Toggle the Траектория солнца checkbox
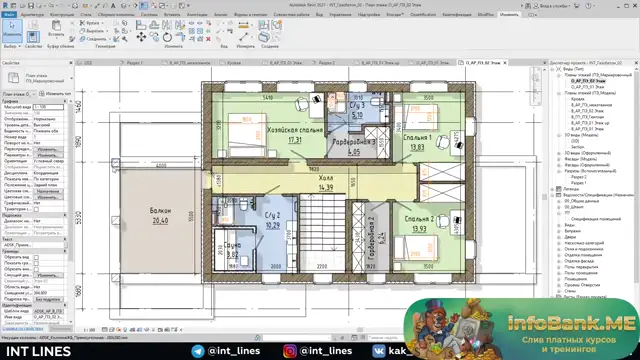Image resolution: width=640 pixels, height=360 pixels. (36, 209)
